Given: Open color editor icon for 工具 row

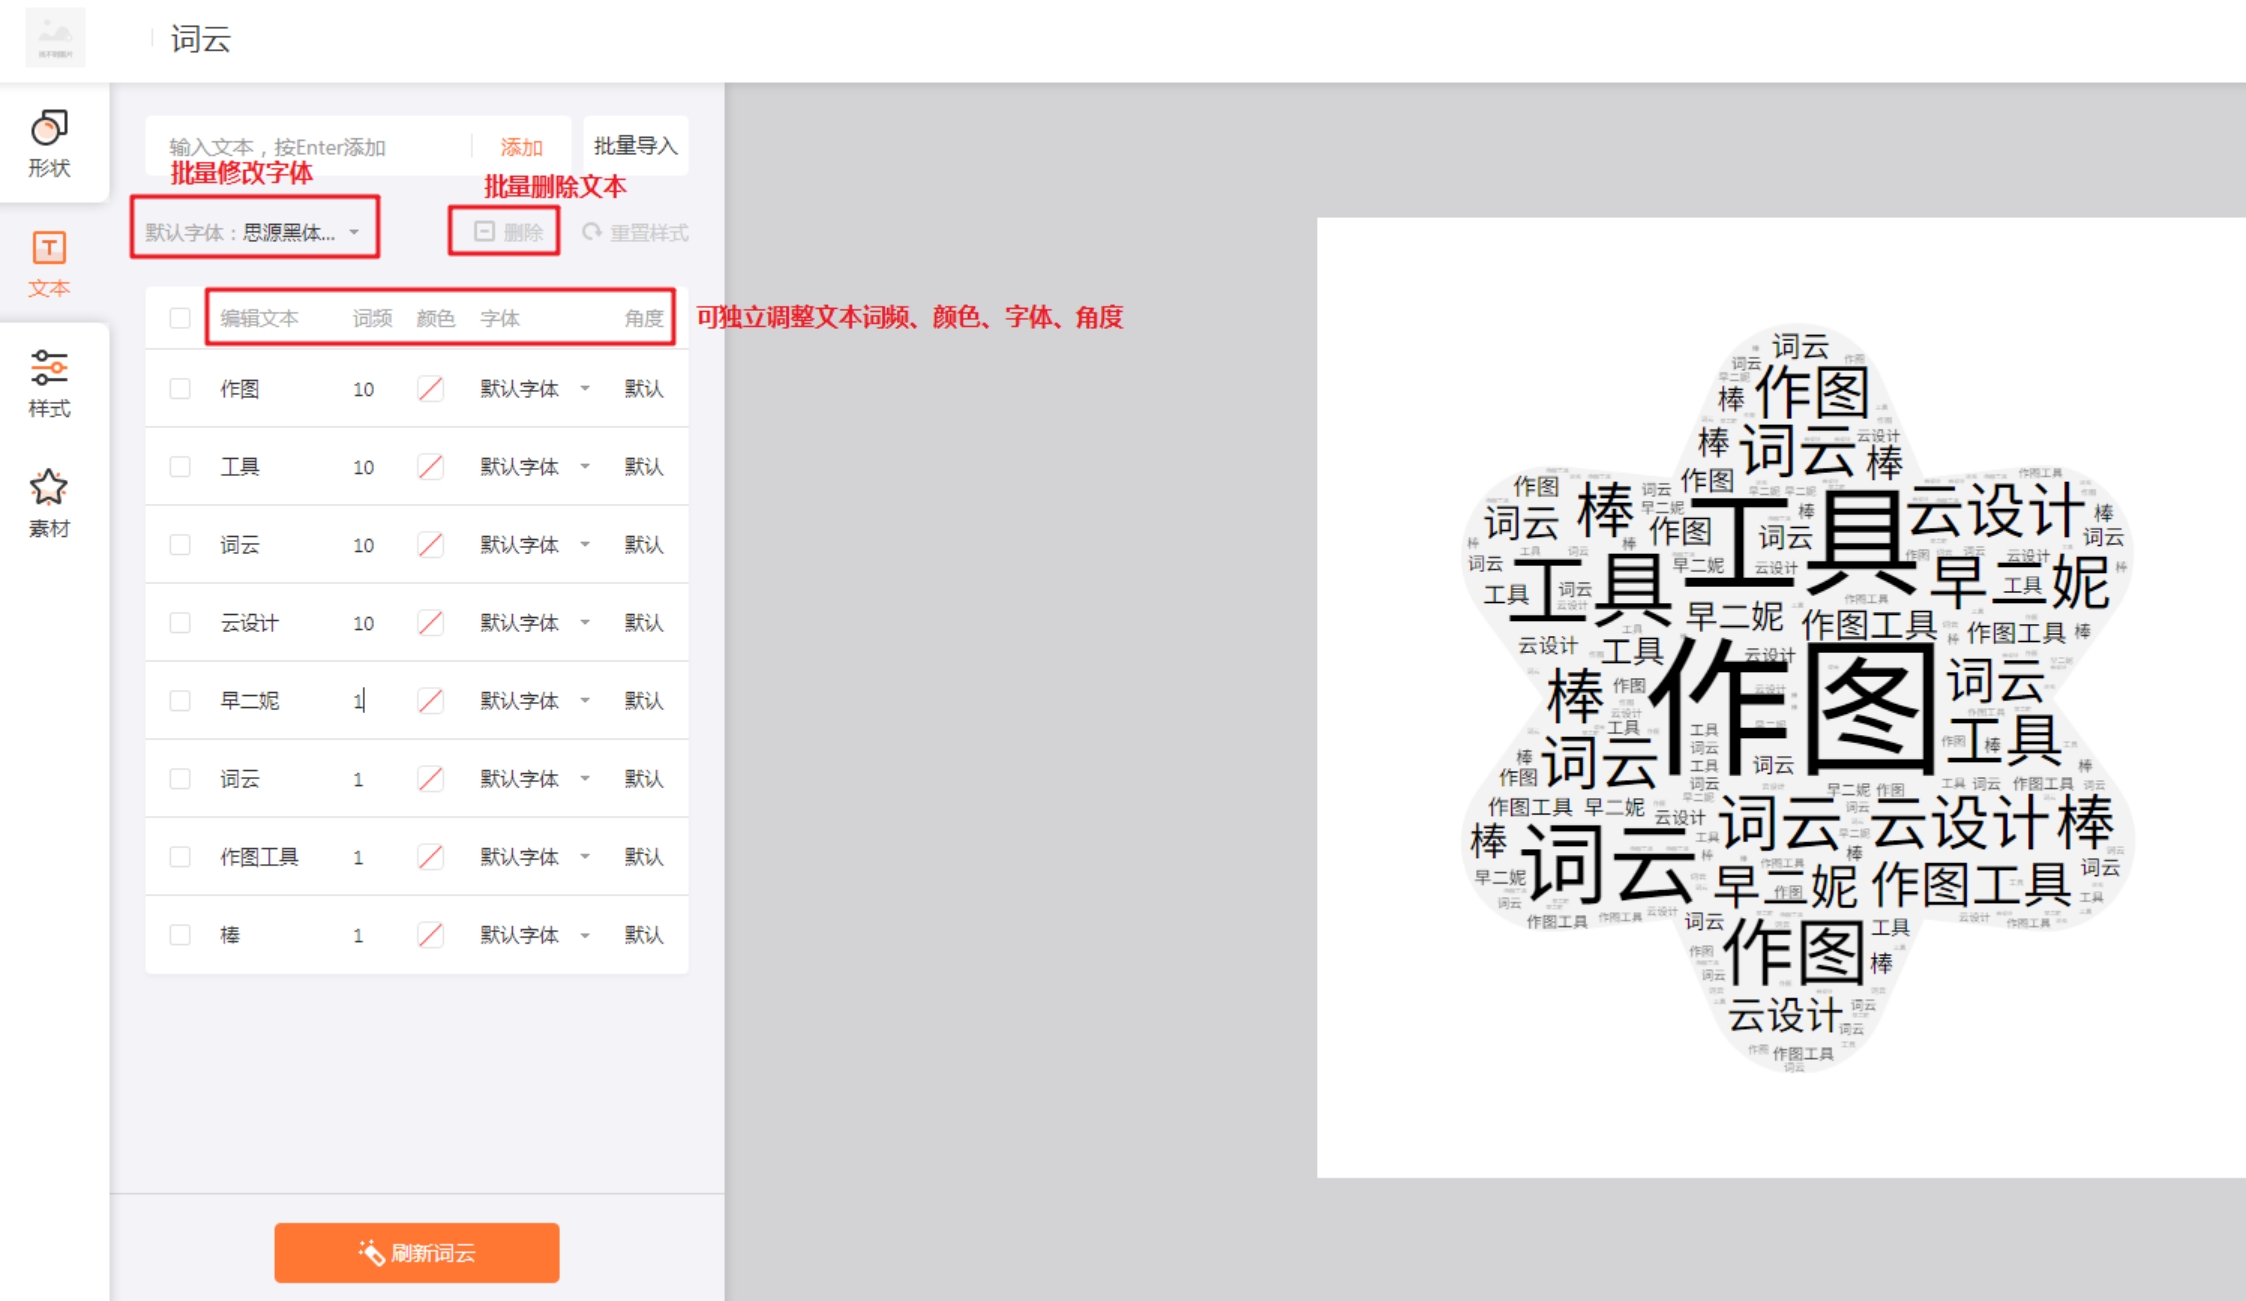Looking at the screenshot, I should tap(430, 466).
